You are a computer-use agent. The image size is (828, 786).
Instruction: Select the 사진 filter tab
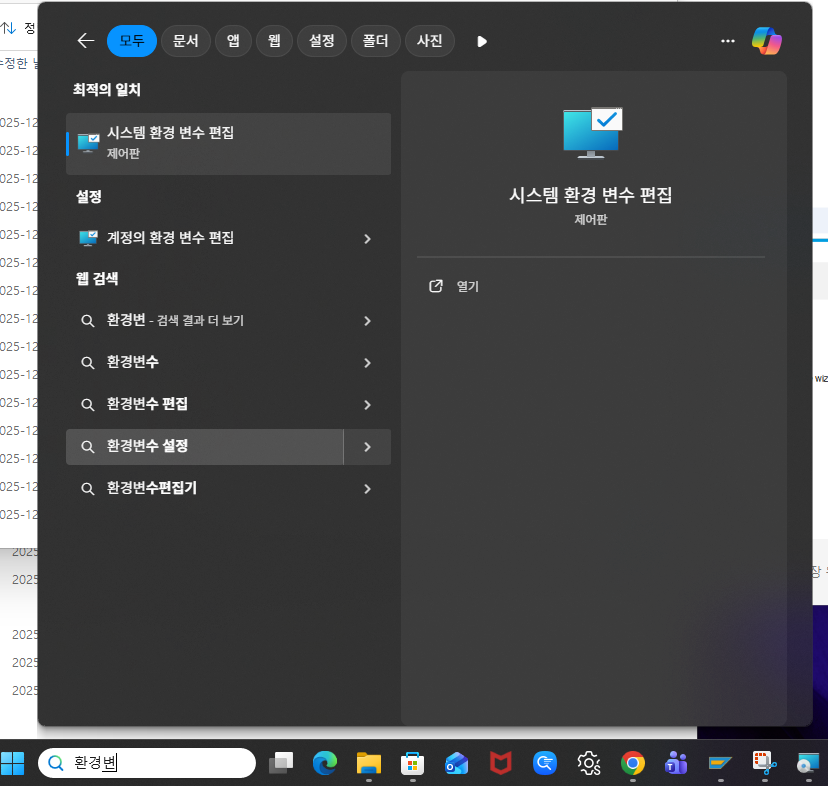(x=429, y=41)
